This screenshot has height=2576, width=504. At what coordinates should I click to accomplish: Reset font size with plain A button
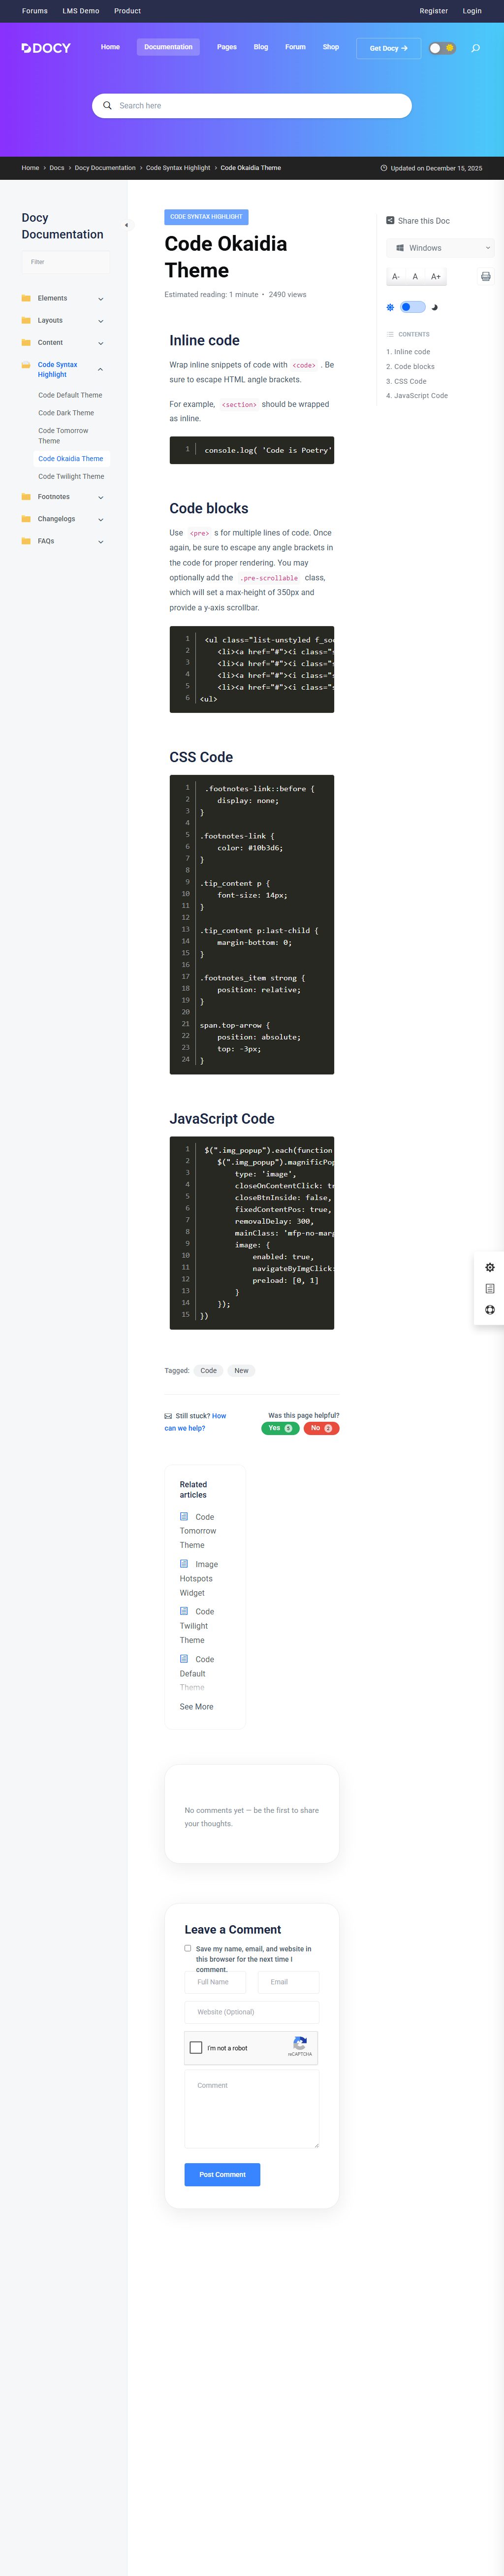click(415, 276)
